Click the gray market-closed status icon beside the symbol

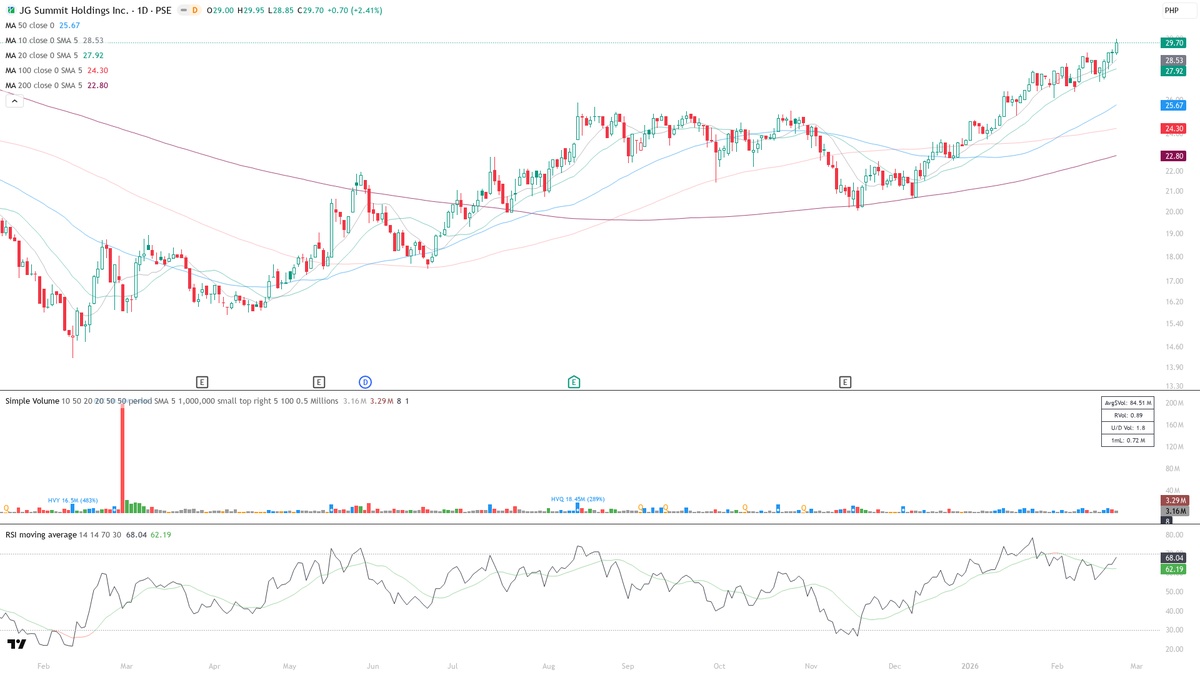coord(183,10)
